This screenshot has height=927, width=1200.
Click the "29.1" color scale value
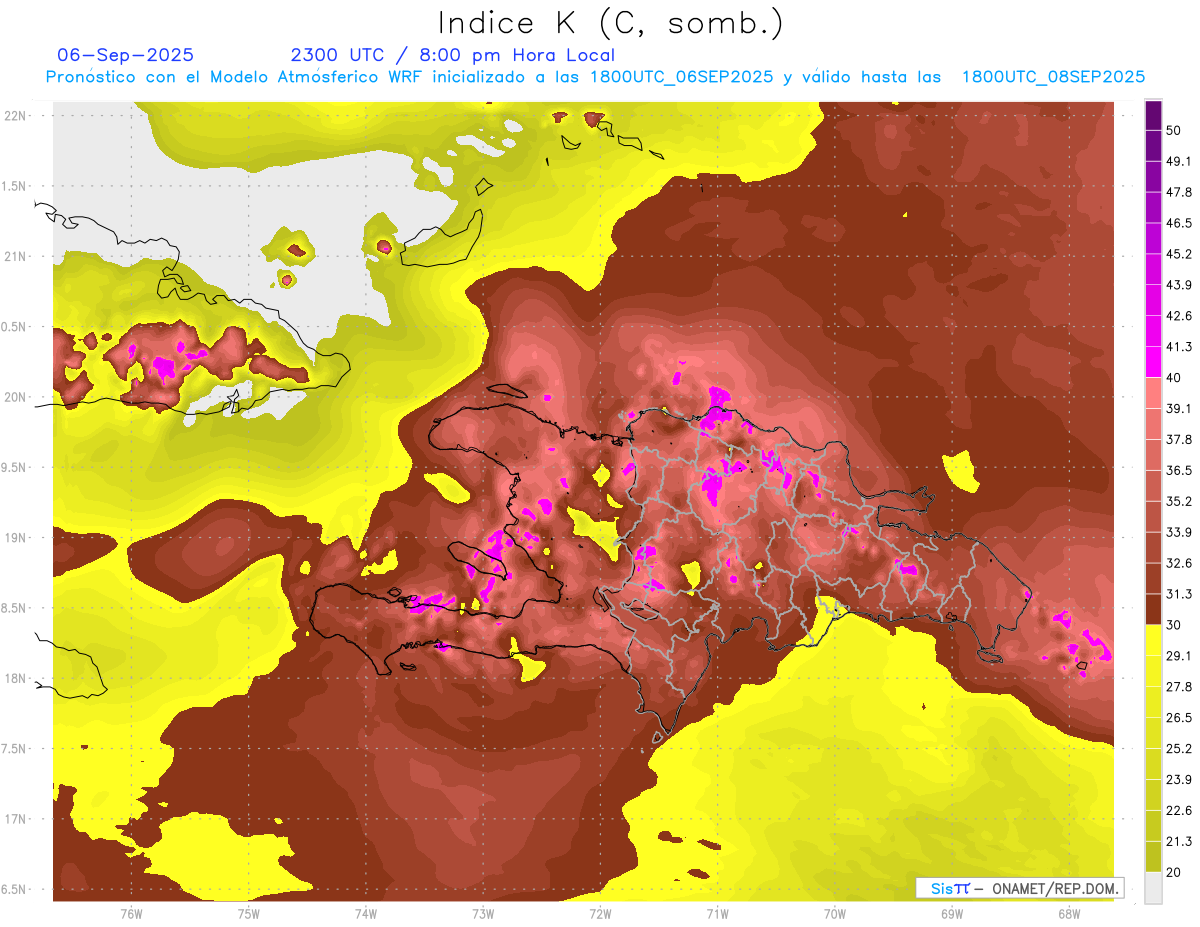1178,656
